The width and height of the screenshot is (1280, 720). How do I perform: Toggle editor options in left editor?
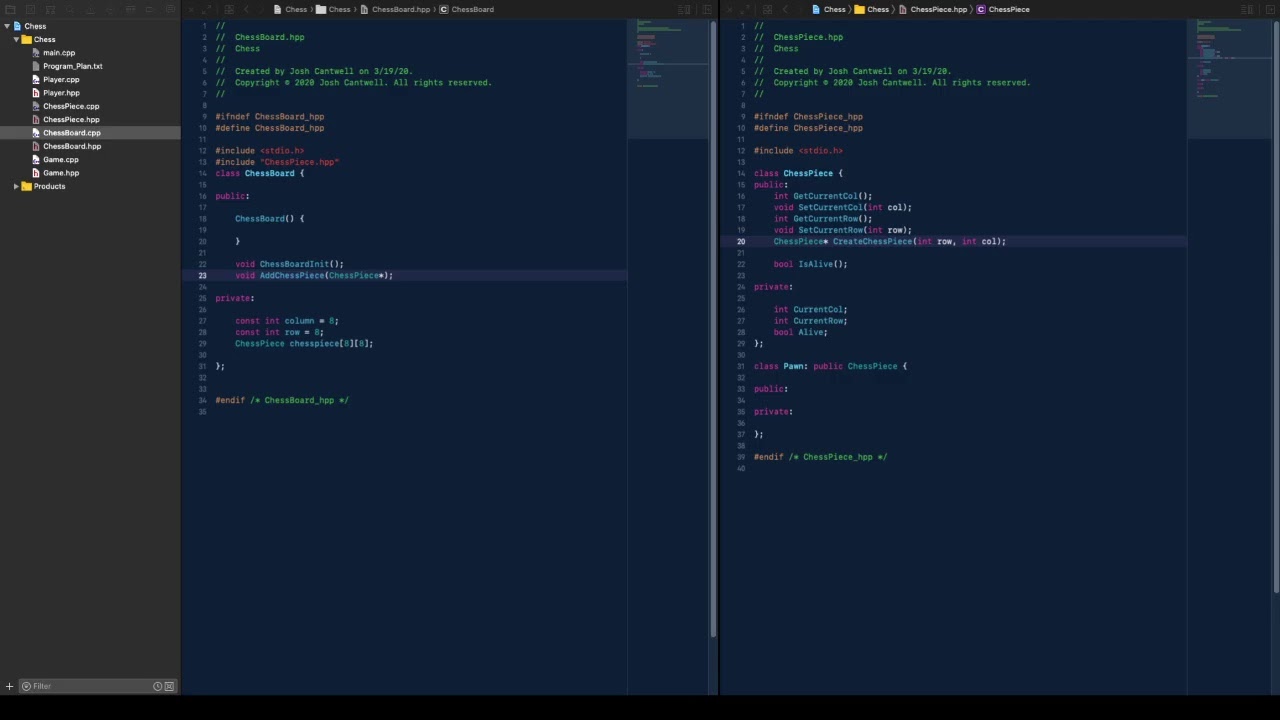(x=685, y=9)
